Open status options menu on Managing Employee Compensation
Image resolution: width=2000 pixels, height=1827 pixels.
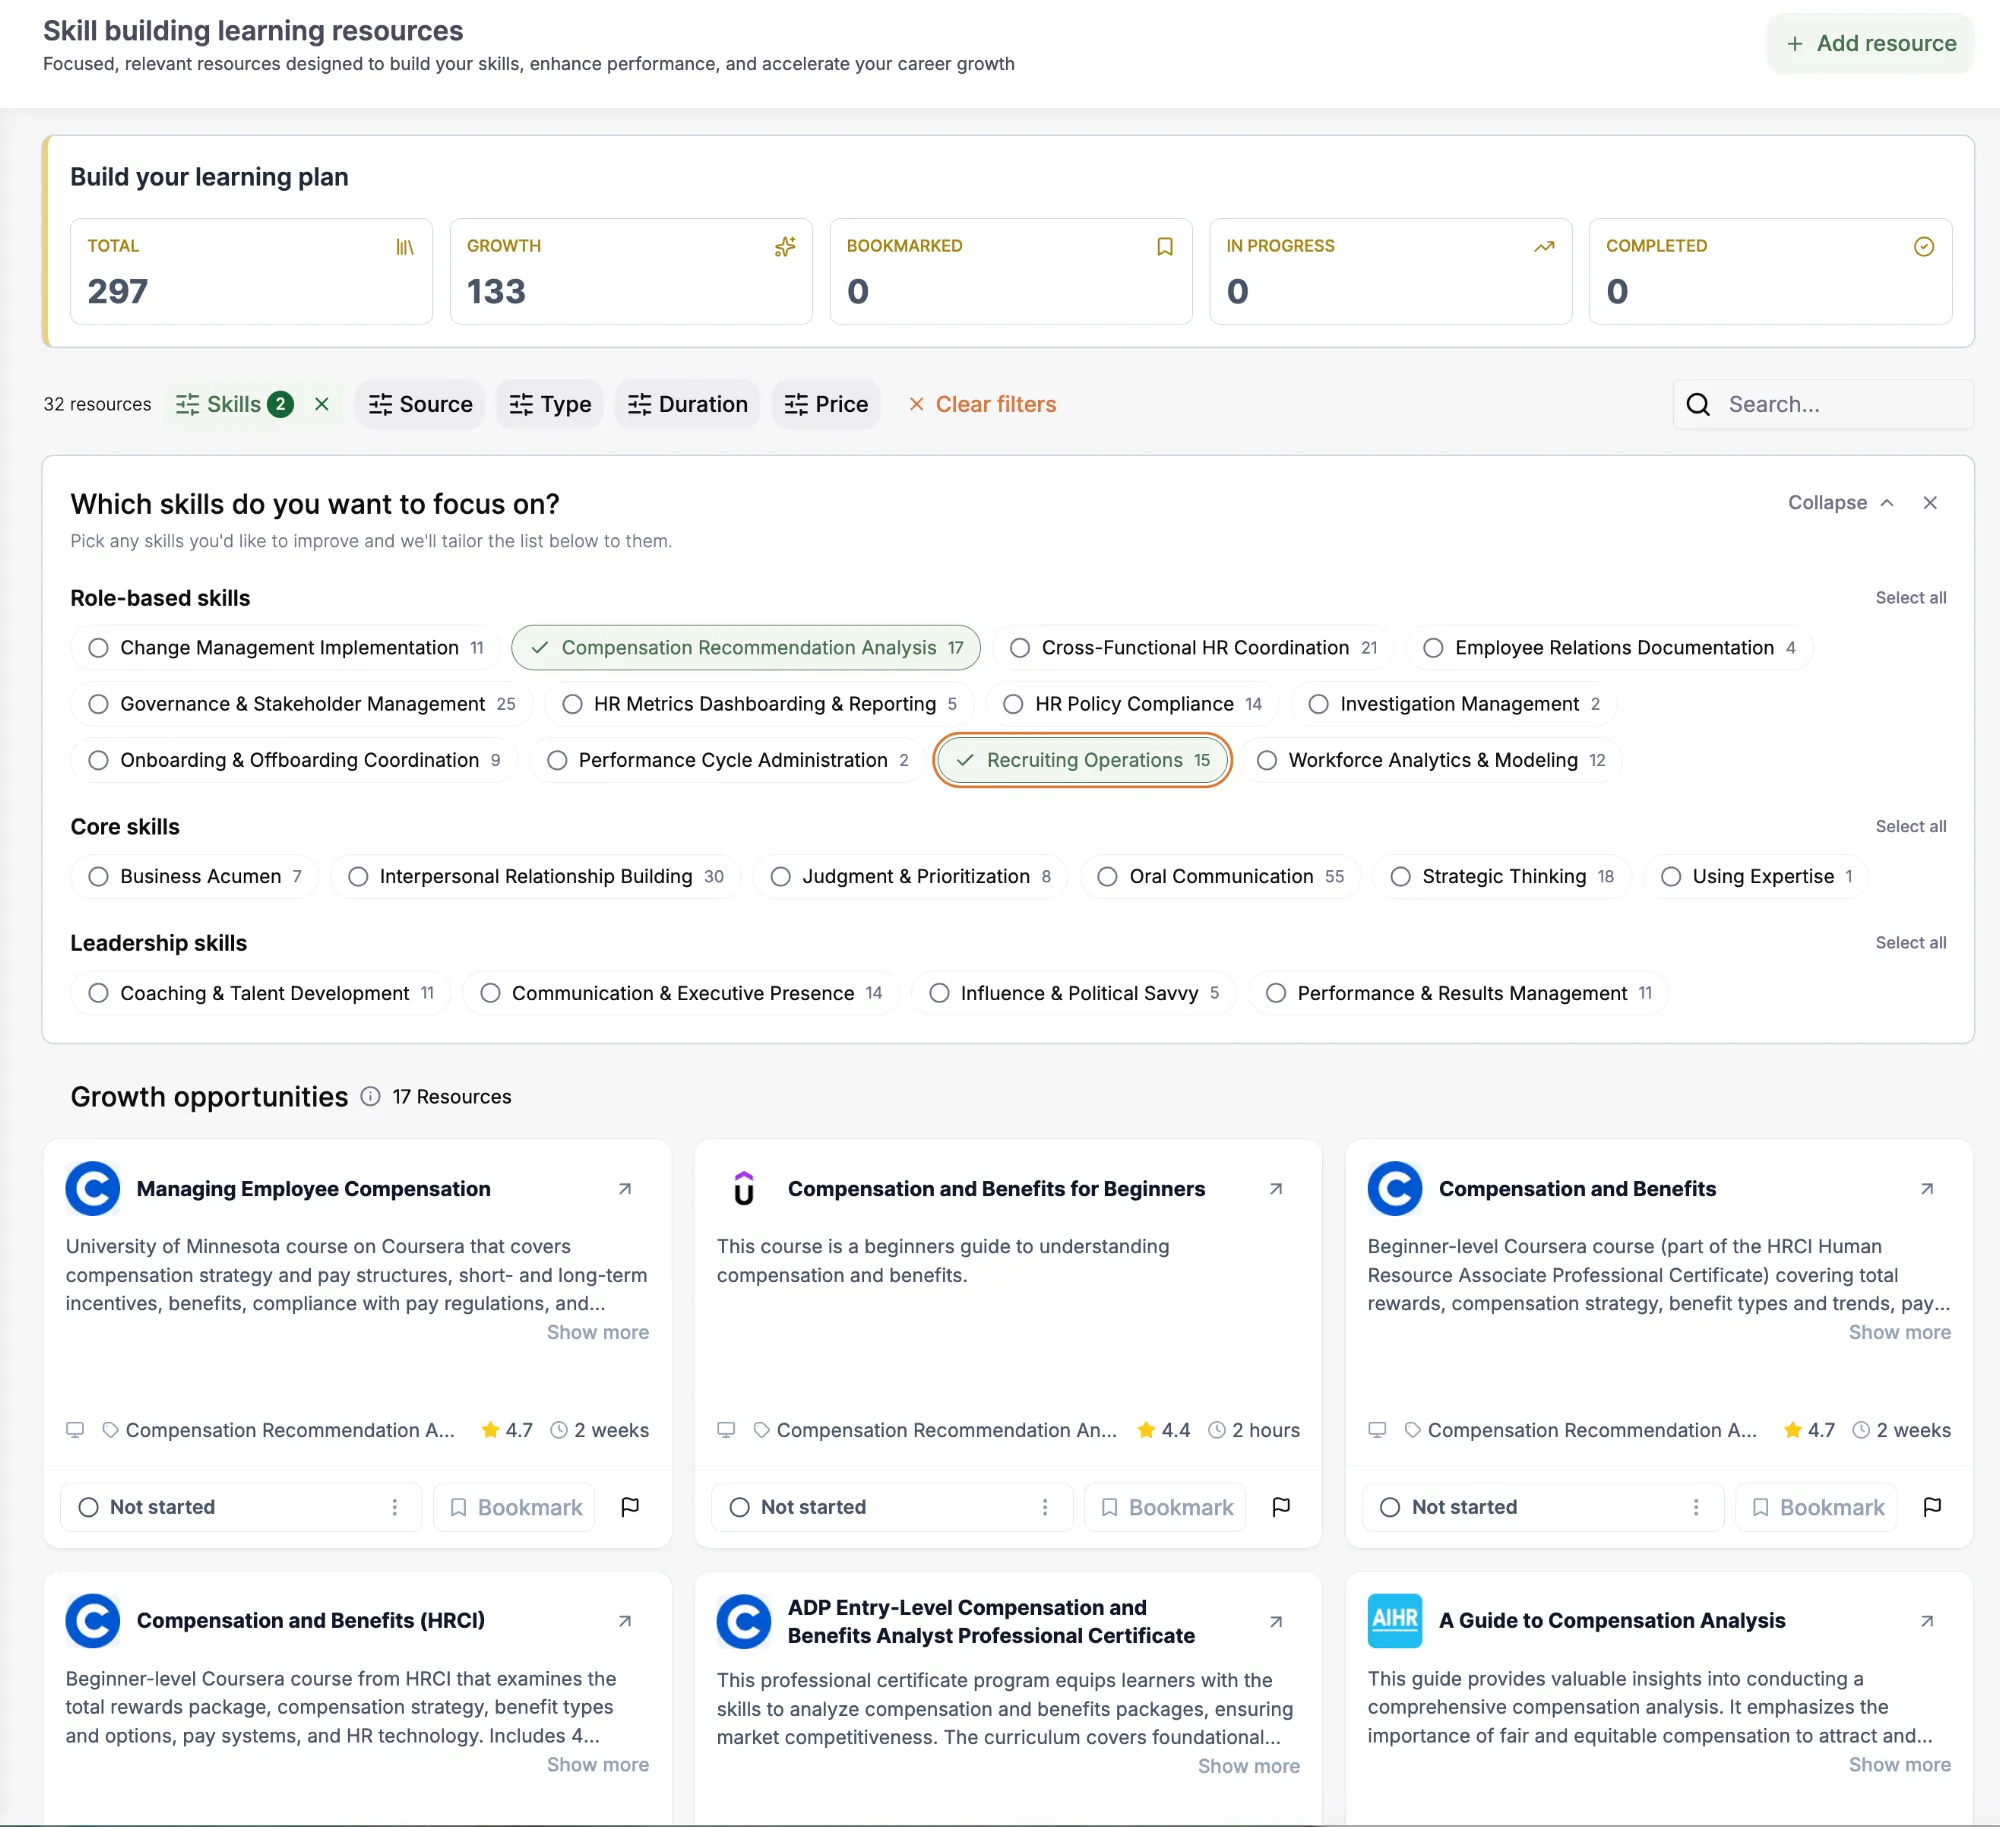pos(395,1507)
